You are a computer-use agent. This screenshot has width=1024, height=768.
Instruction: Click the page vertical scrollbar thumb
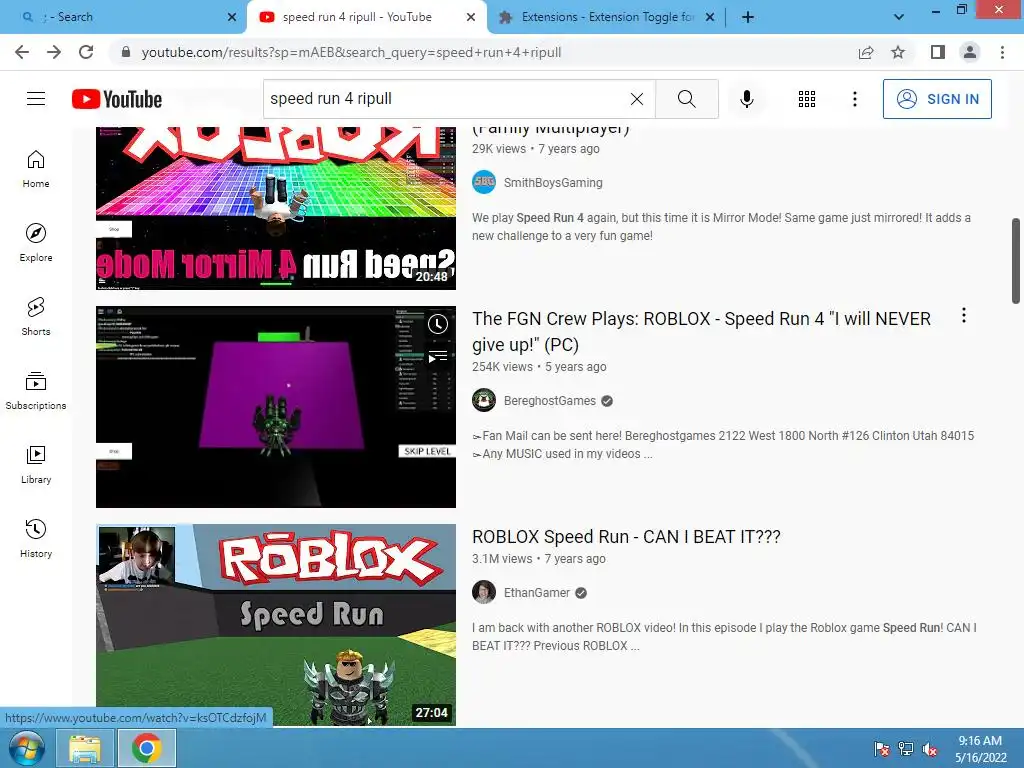[x=1016, y=261]
